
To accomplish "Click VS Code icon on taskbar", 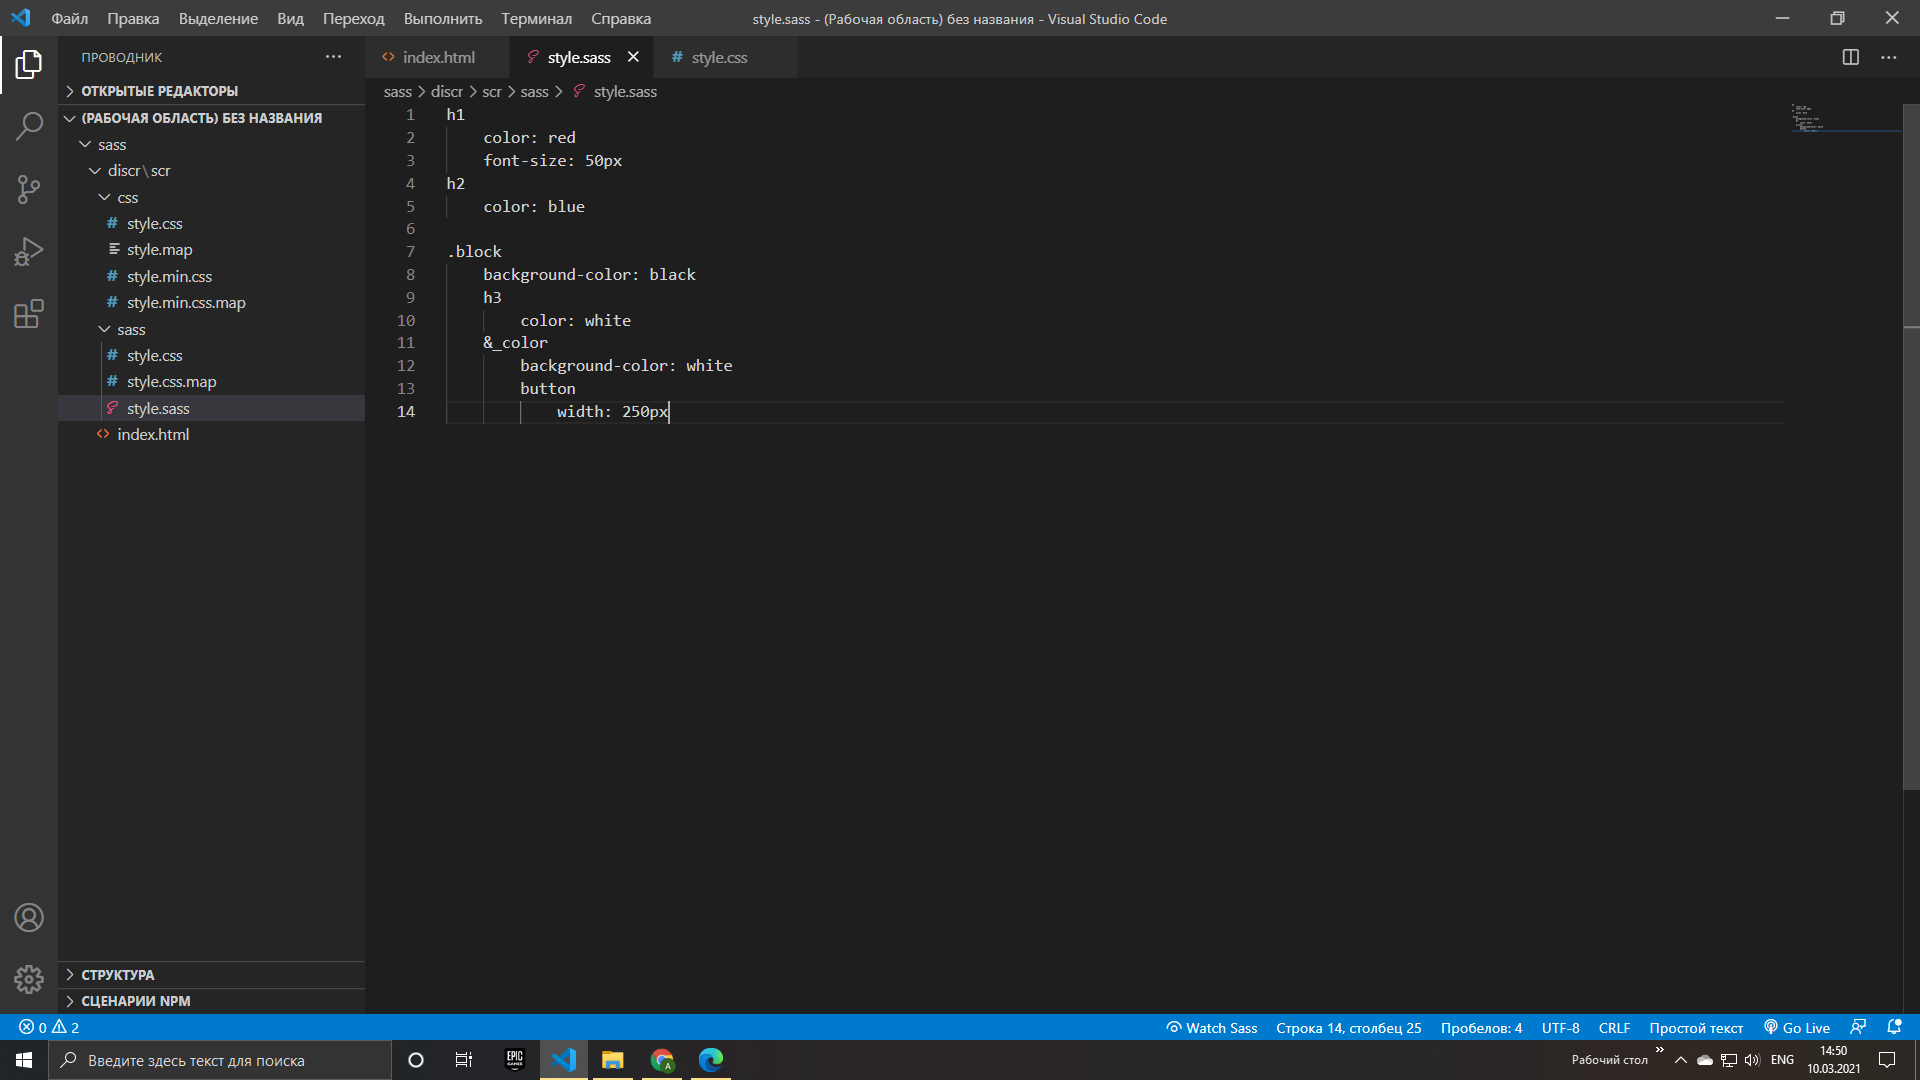I will (x=564, y=1060).
